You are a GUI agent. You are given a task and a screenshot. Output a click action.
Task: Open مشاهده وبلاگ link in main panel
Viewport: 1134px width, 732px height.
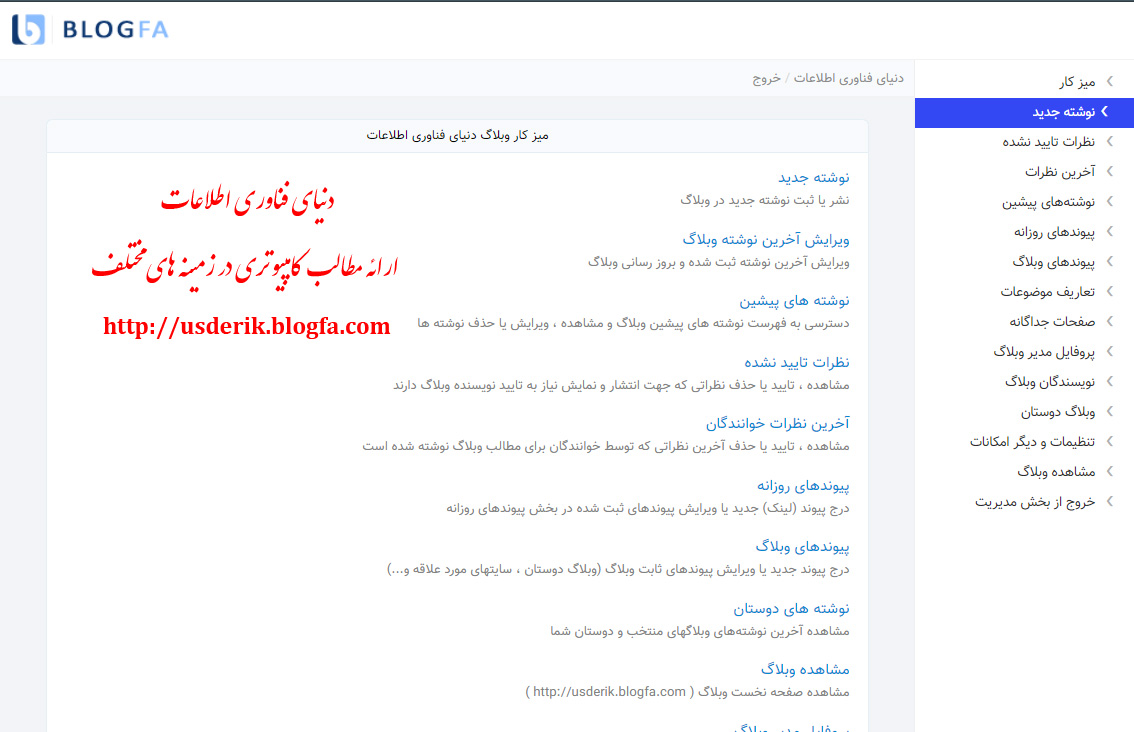[x=805, y=670]
